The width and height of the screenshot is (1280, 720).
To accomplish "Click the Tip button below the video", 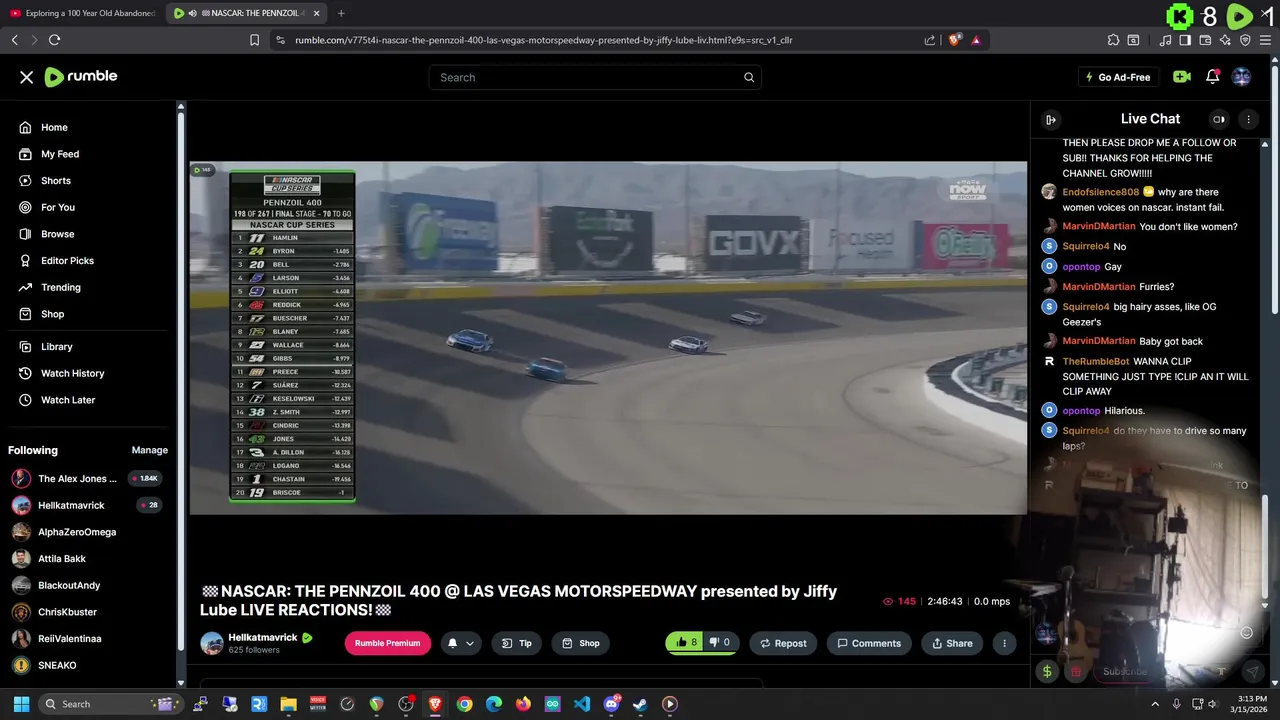I will [517, 643].
